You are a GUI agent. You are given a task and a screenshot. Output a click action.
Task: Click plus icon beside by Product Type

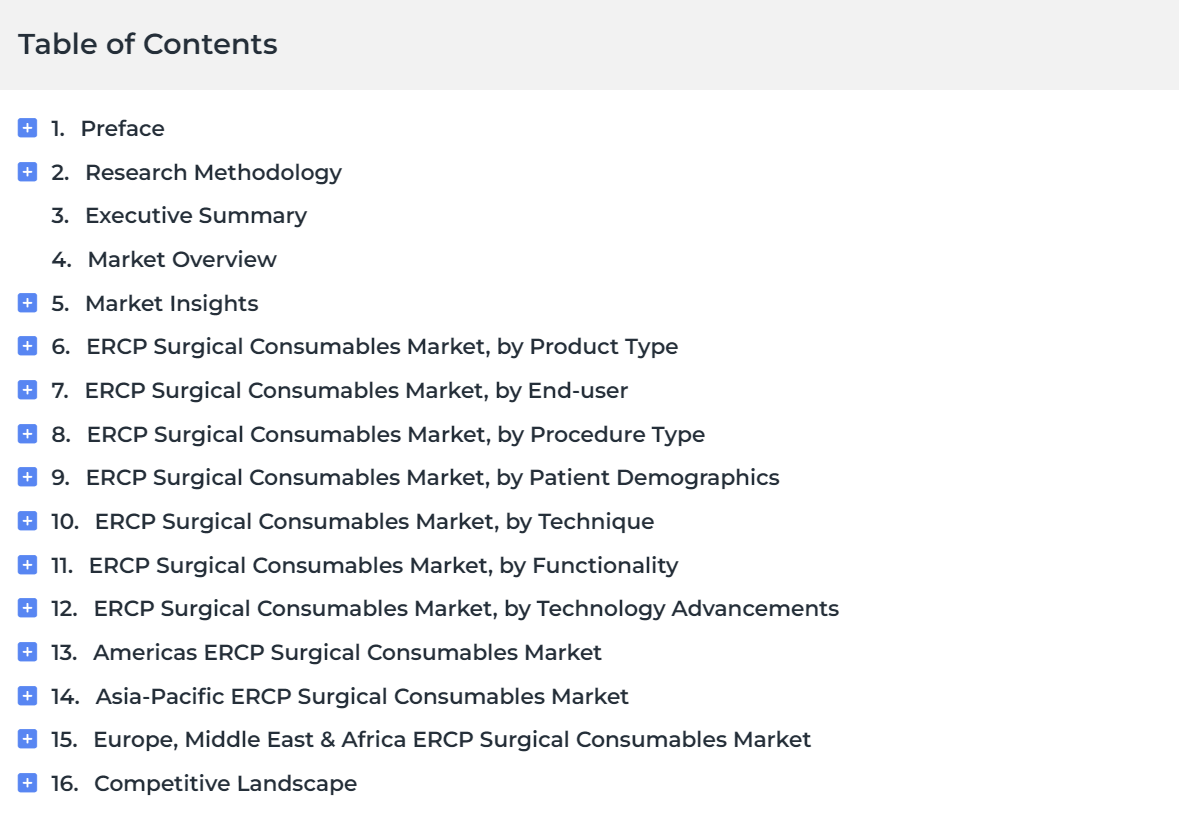pos(27,347)
